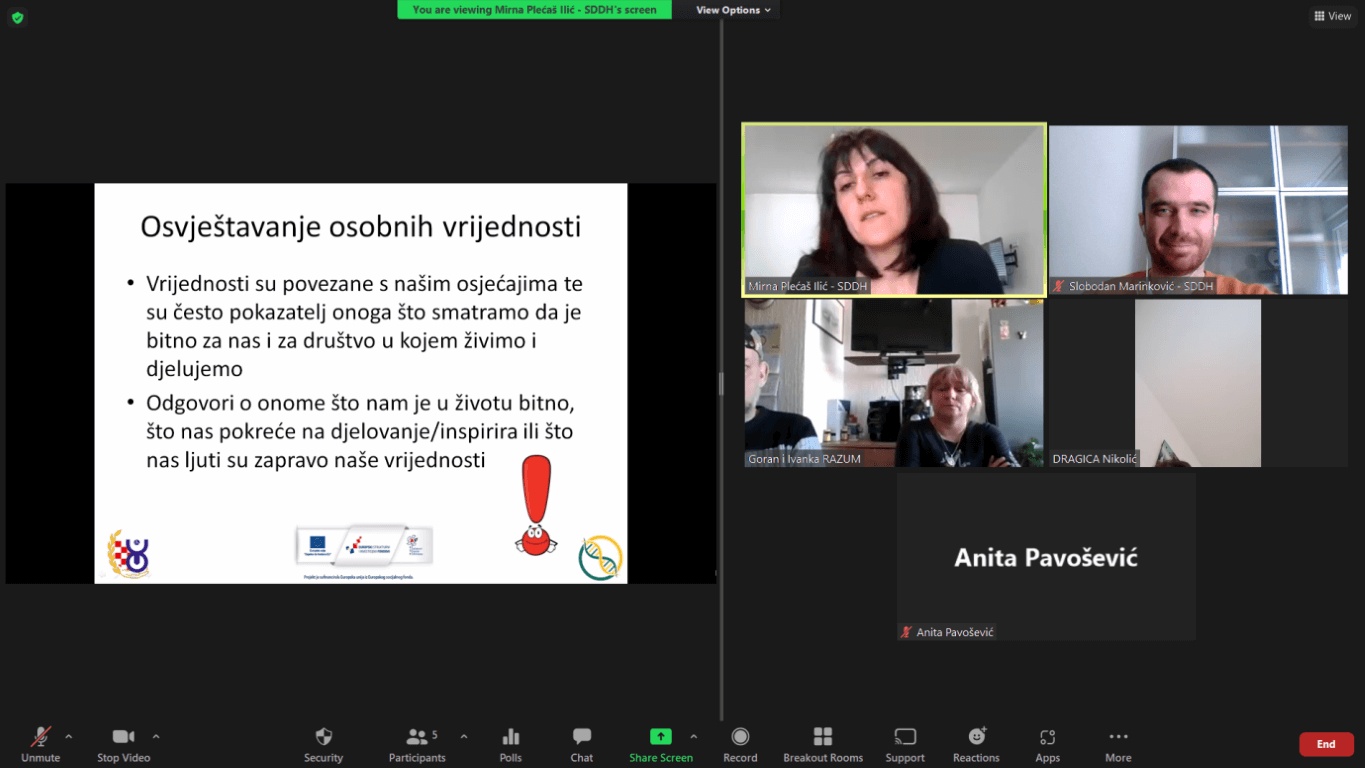Viewport: 1365px width, 768px height.
Task: Click the red End button
Action: (1326, 744)
